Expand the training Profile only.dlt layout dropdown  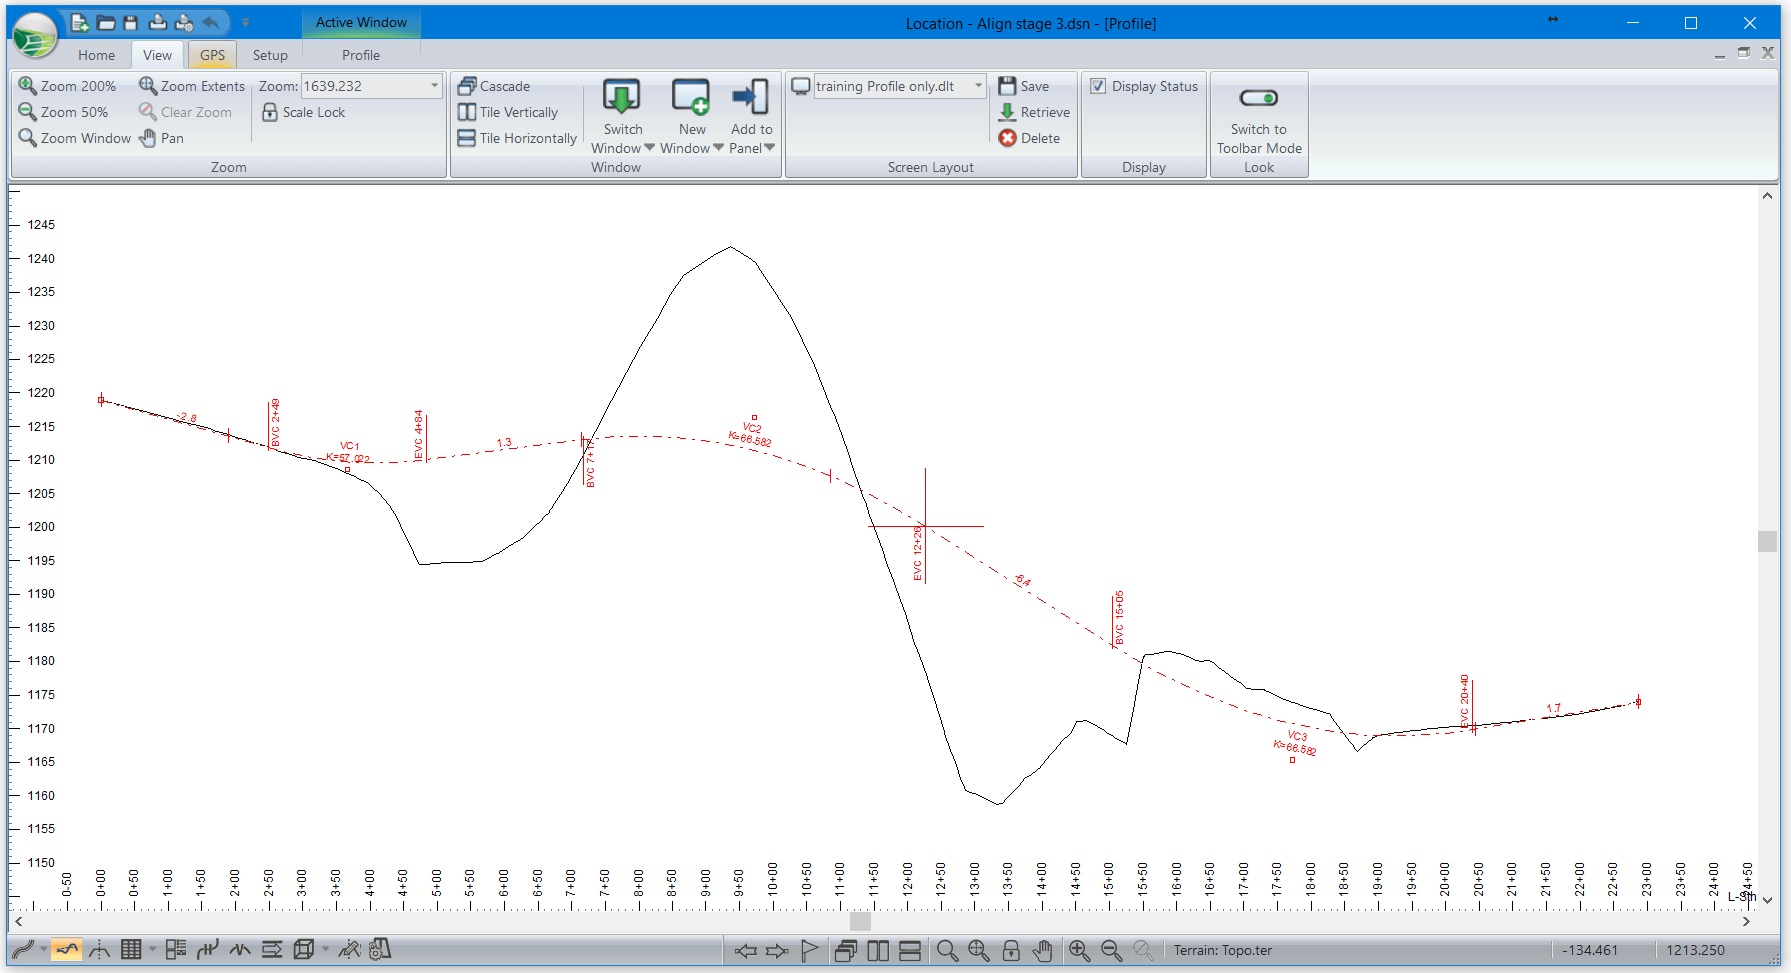coord(978,86)
